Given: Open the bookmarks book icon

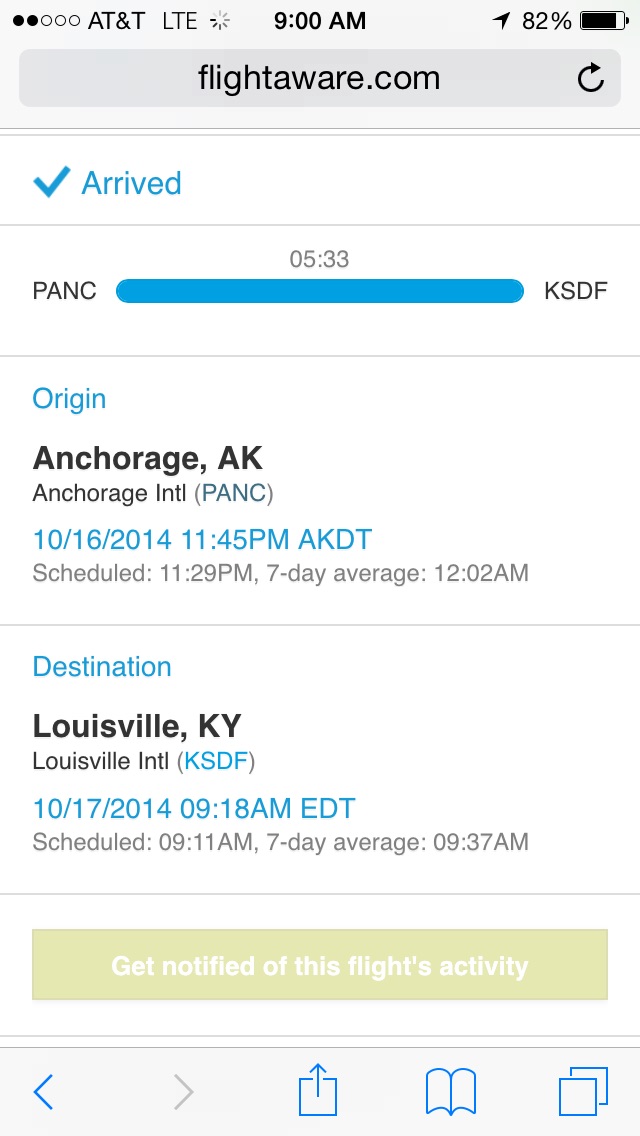Looking at the screenshot, I should pos(451,1091).
